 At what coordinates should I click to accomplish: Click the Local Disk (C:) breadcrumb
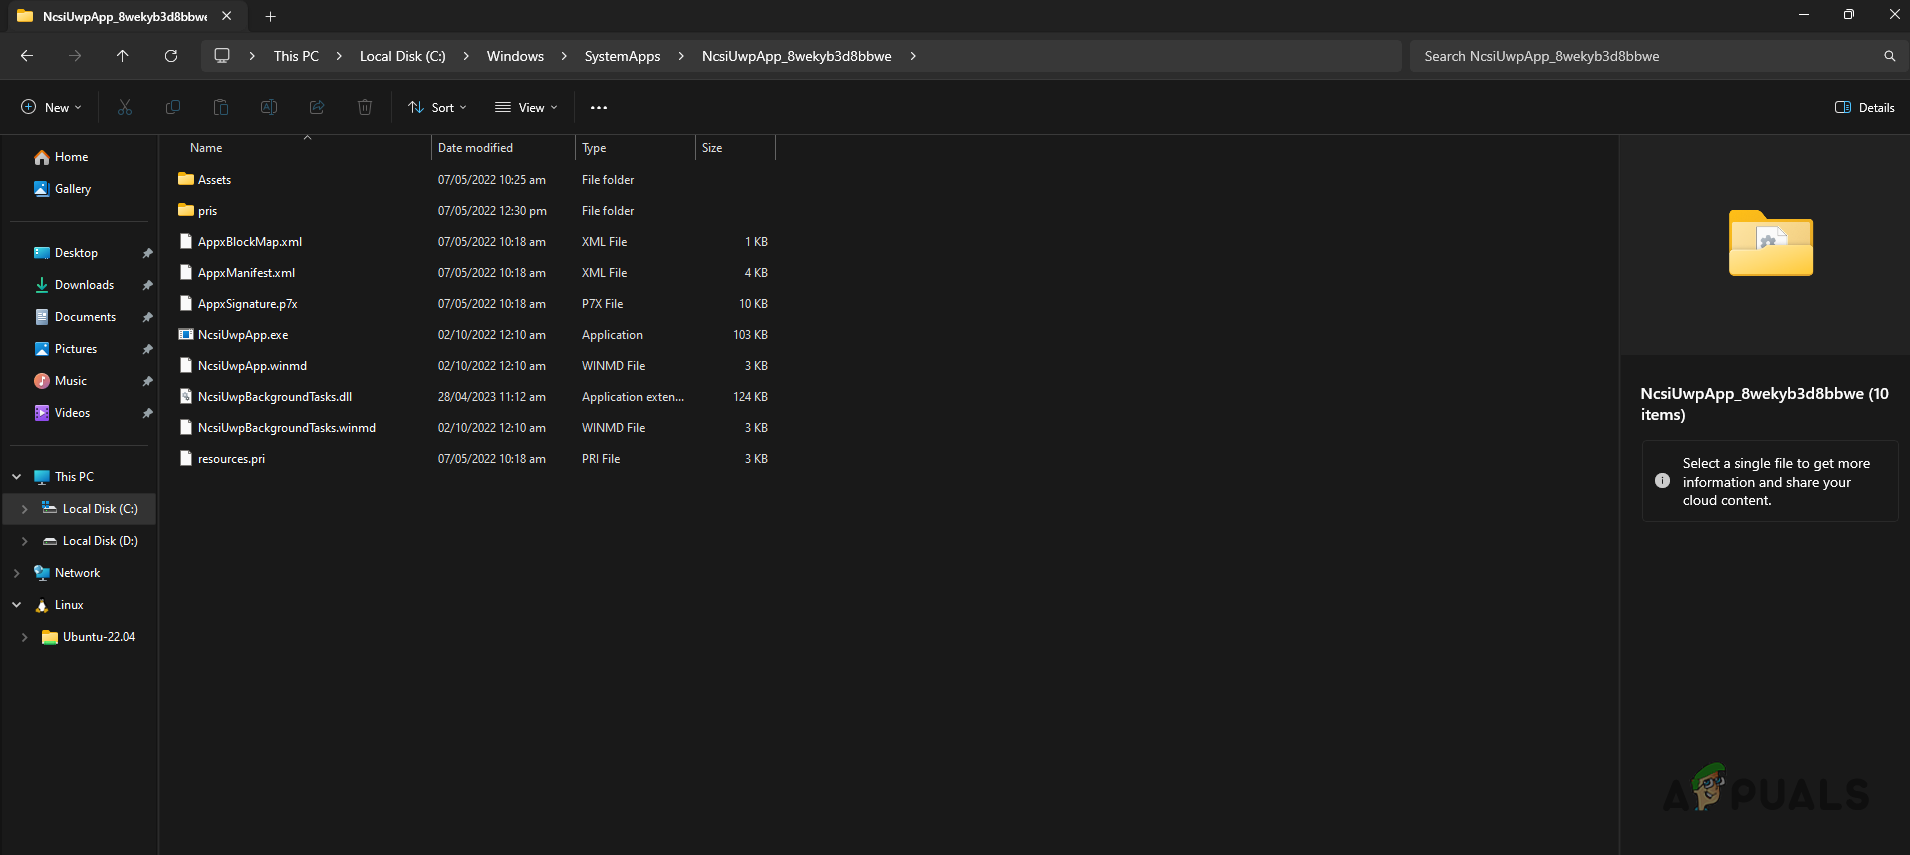tap(403, 56)
